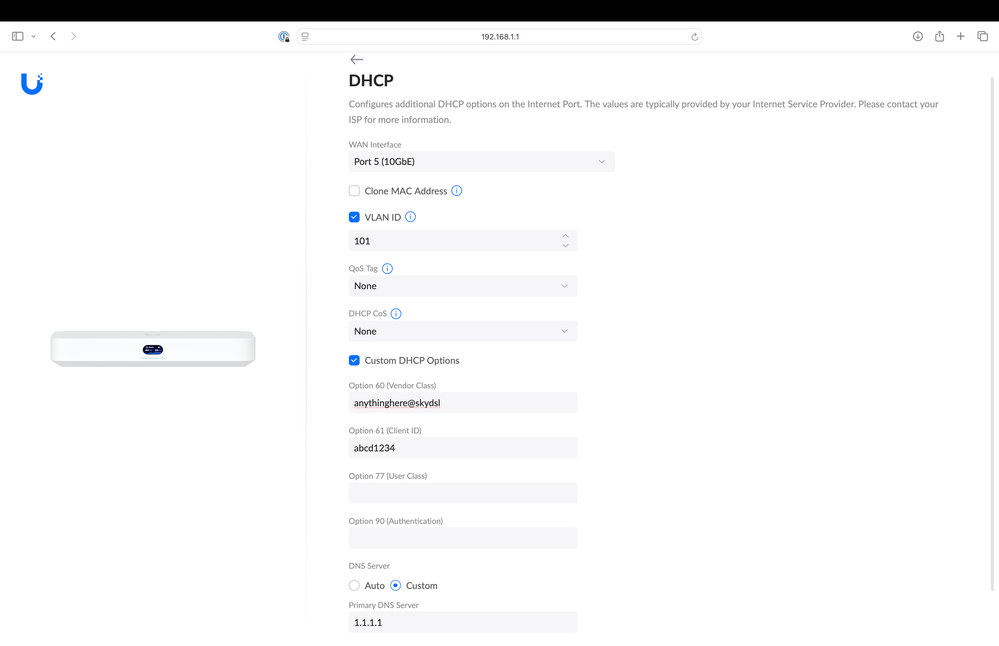
Task: Increase VLAN ID with the up stepper
Action: tap(565, 236)
